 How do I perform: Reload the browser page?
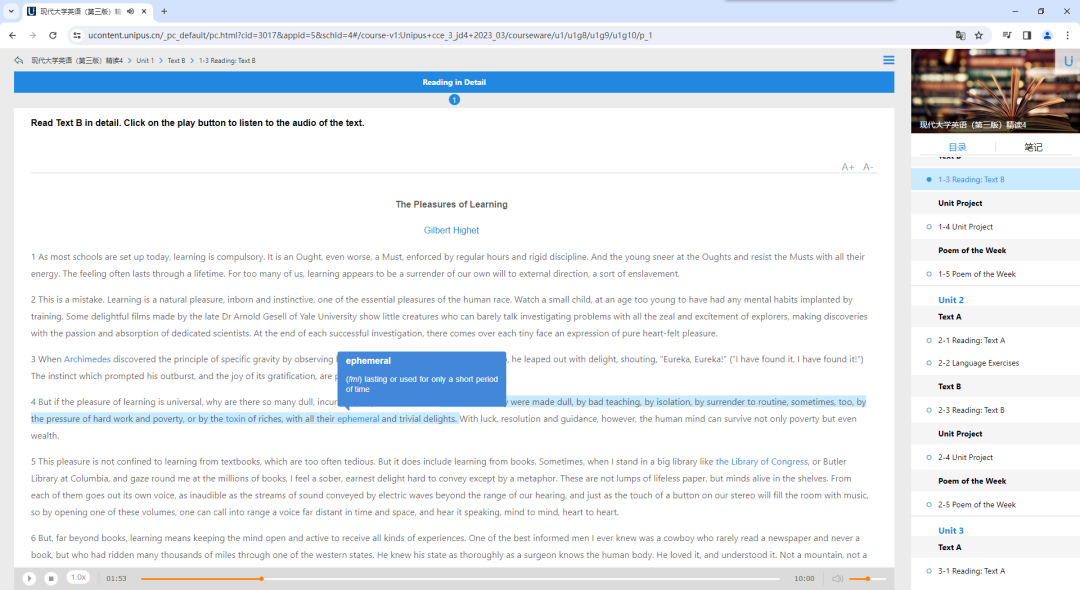53,35
